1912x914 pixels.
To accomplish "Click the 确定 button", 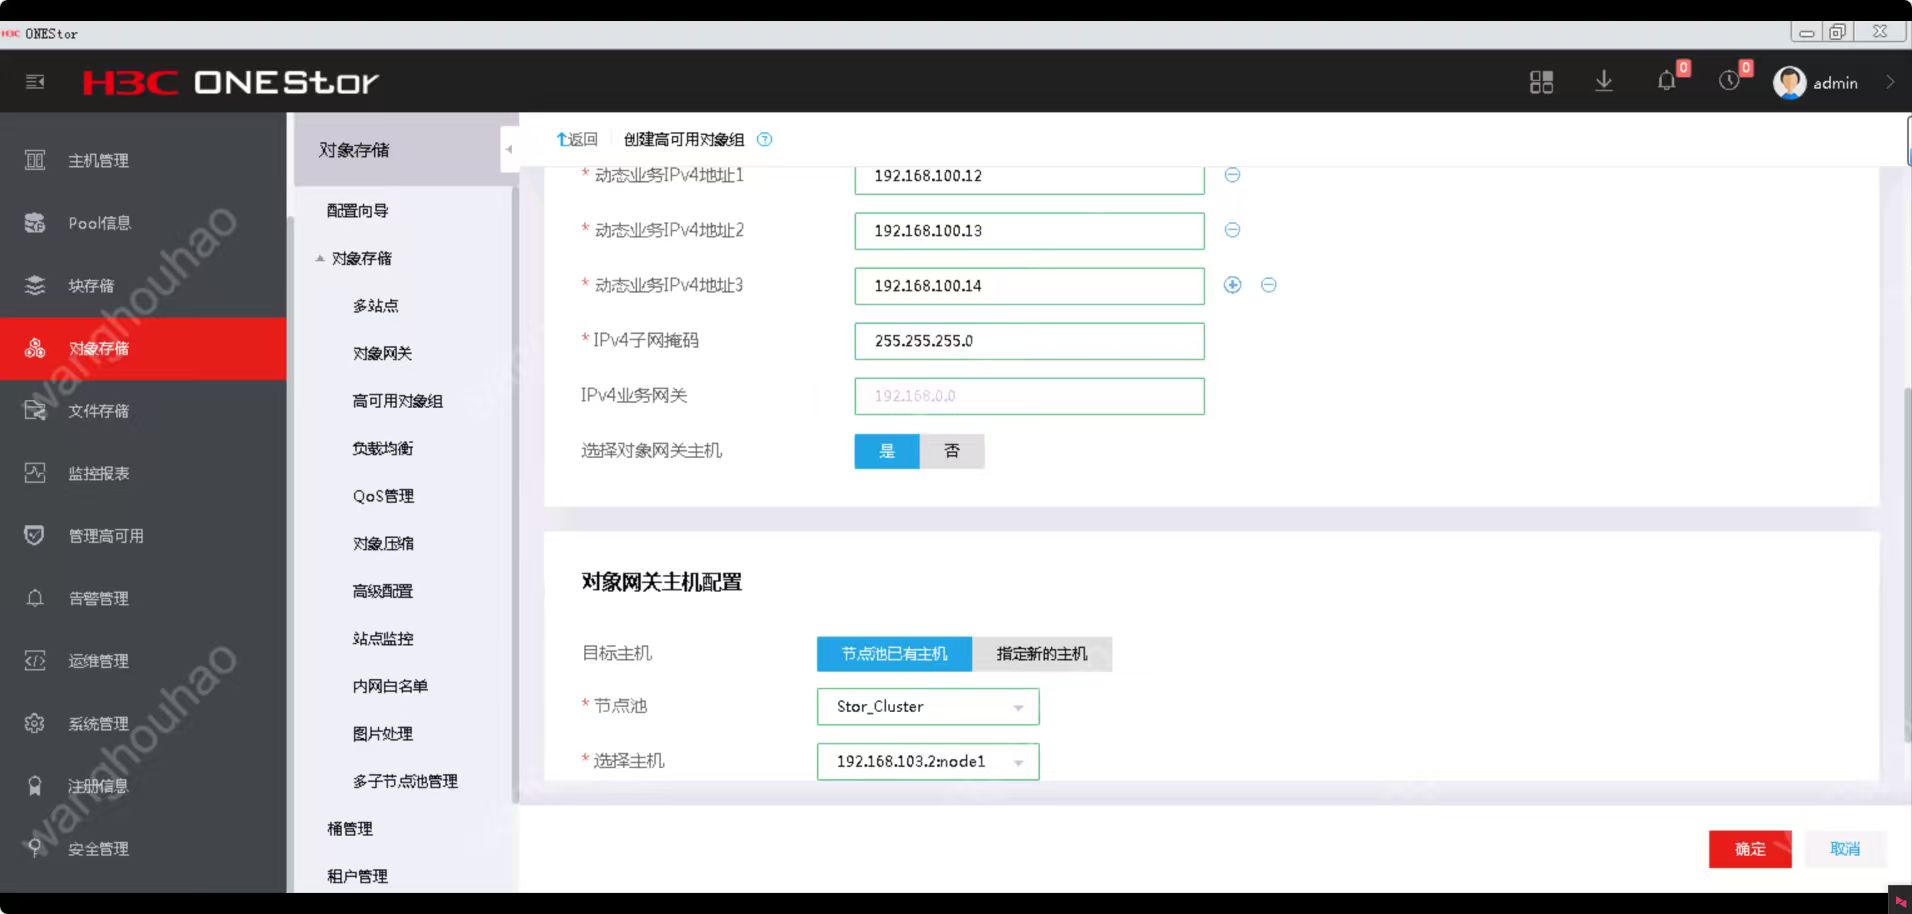I will [1750, 848].
